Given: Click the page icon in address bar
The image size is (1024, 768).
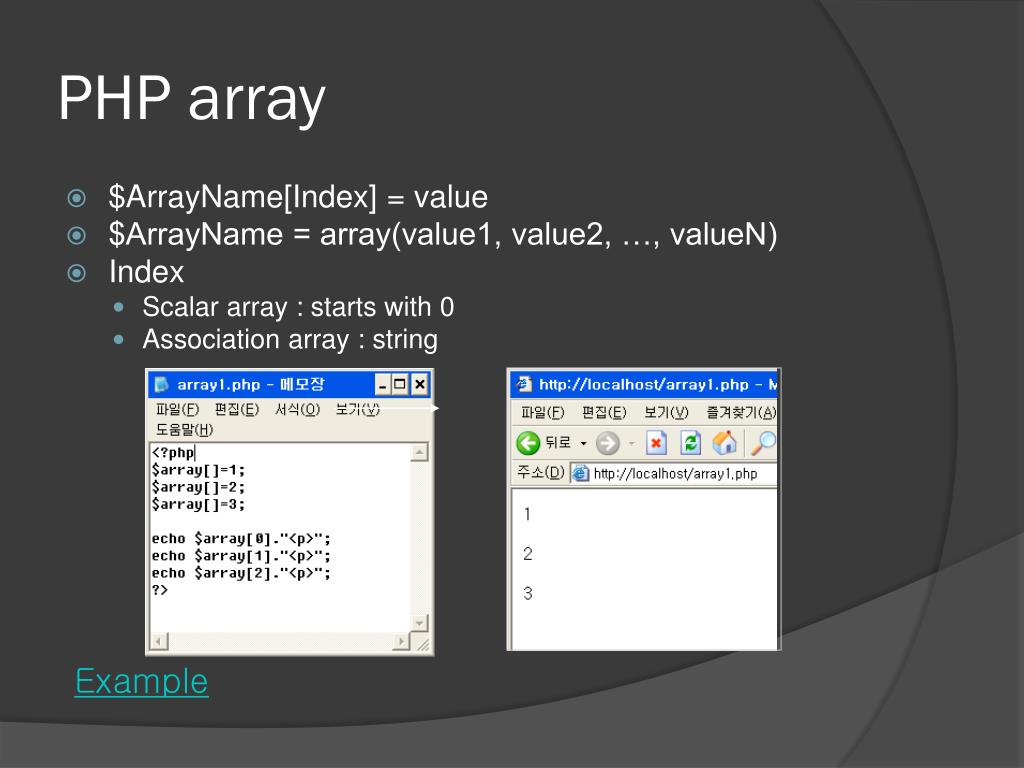Looking at the screenshot, I should [581, 473].
